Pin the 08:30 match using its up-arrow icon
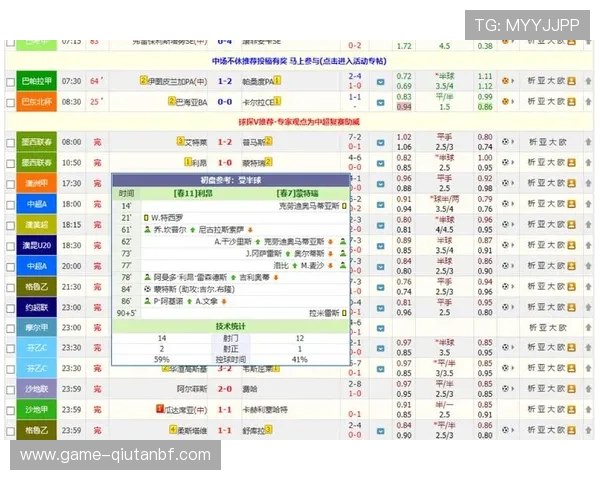Viewport: 600px width, 480px height. point(588,102)
